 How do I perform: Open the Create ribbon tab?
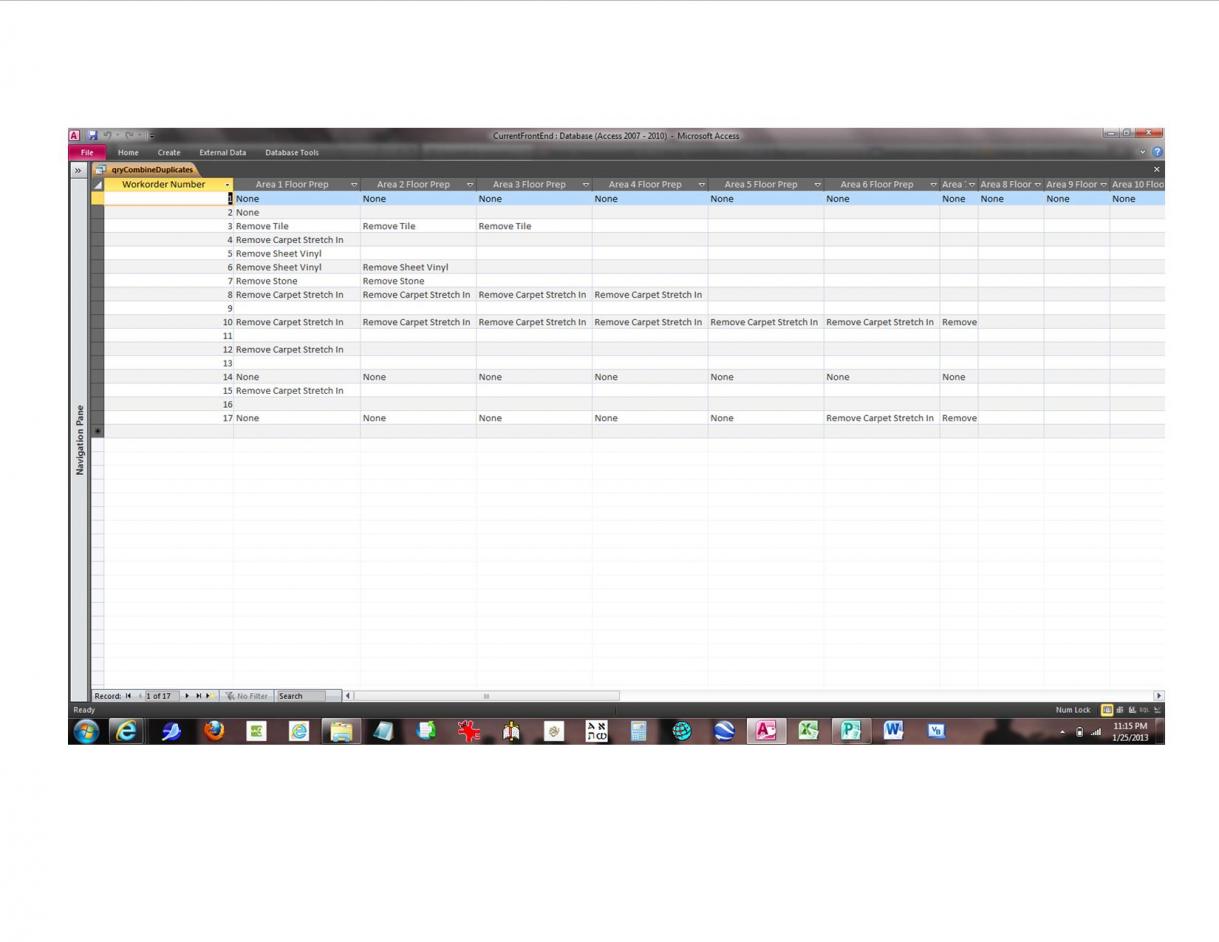(169, 152)
